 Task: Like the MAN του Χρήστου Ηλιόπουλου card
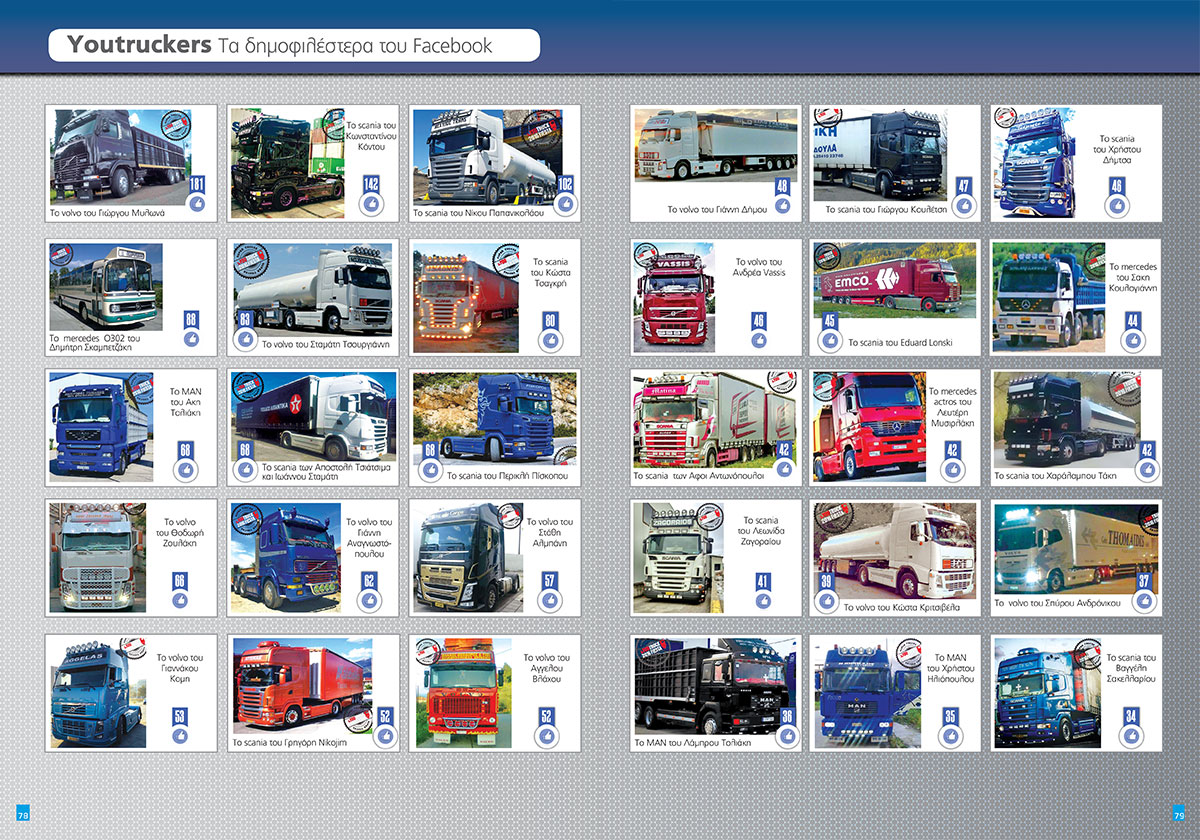(951, 736)
